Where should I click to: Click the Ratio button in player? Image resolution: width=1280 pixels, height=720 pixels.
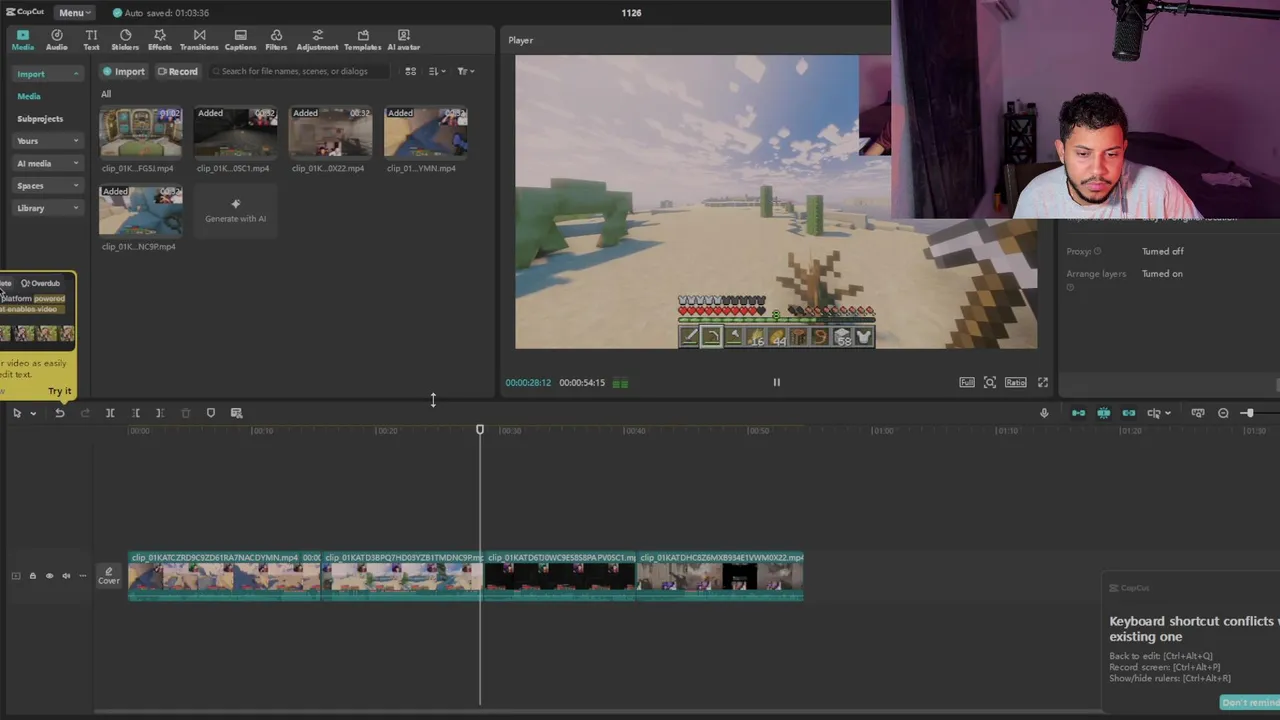click(x=1015, y=382)
